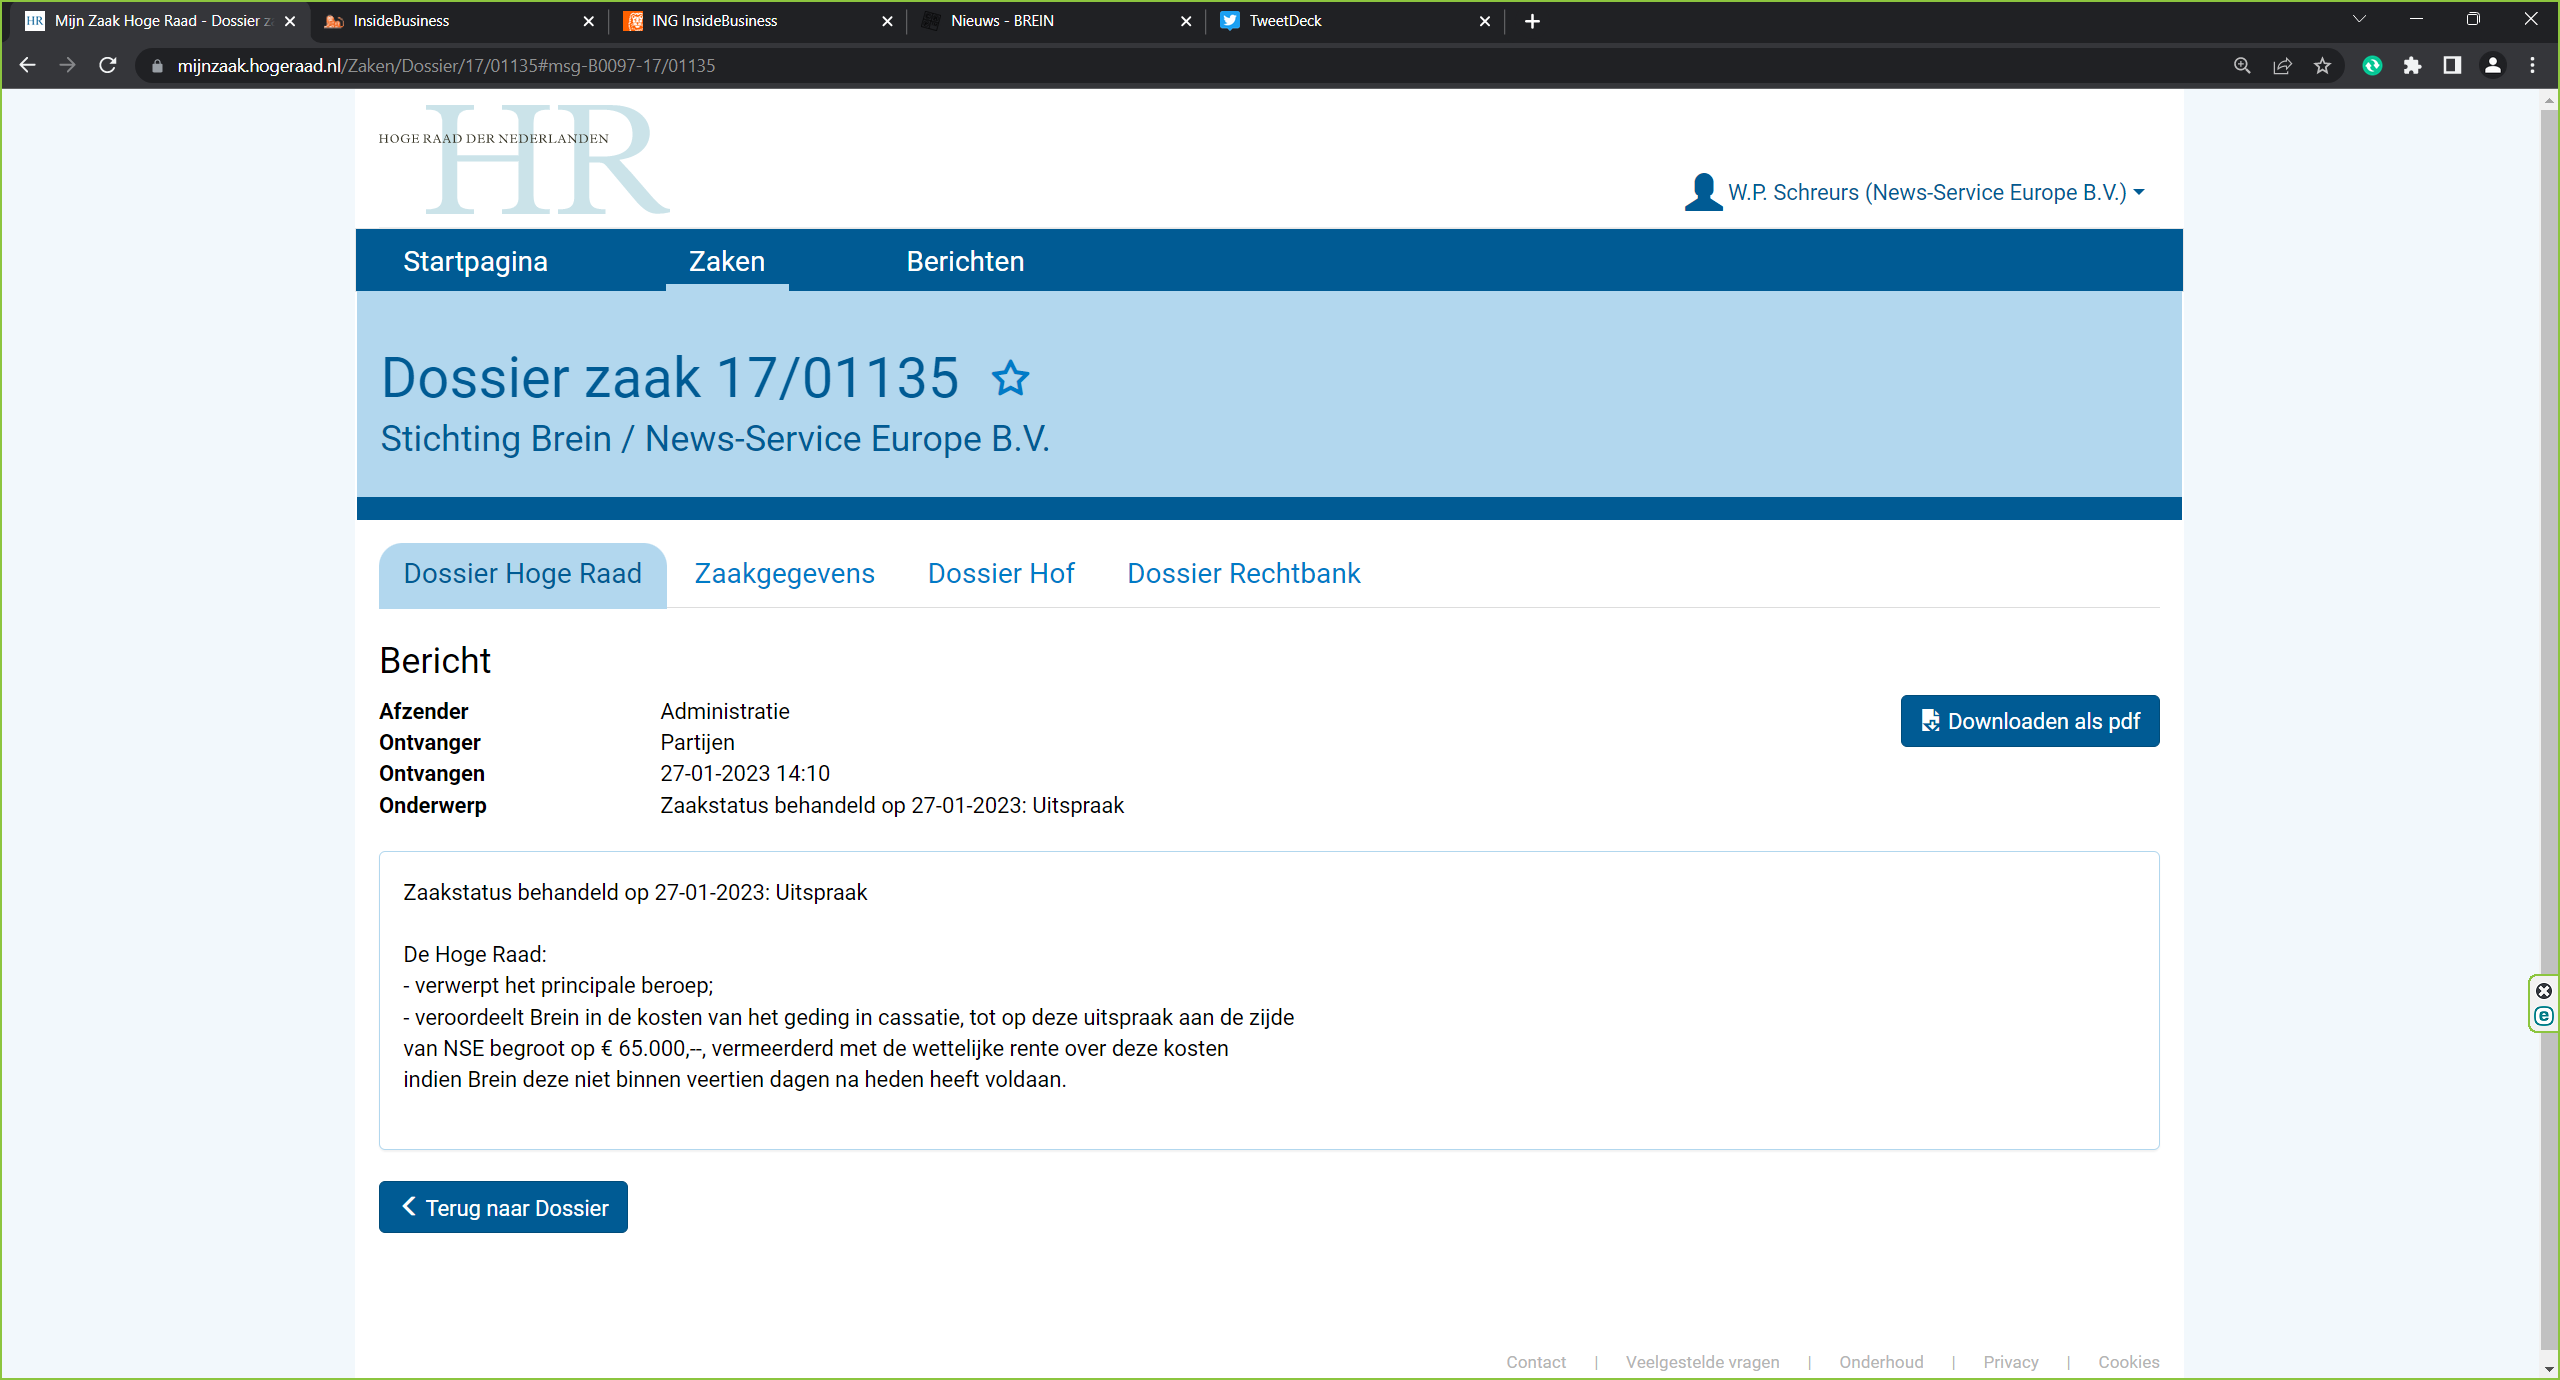
Task: Click the scrollbar up arrow
Action: [2549, 99]
